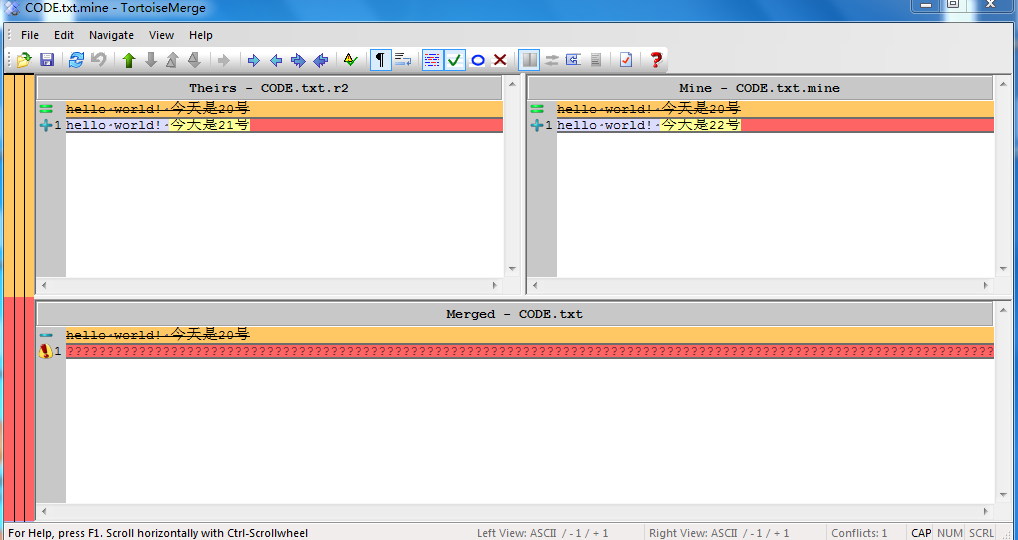Click the dark red X toolbar icon
Image resolution: width=1018 pixels, height=540 pixels.
click(x=500, y=60)
